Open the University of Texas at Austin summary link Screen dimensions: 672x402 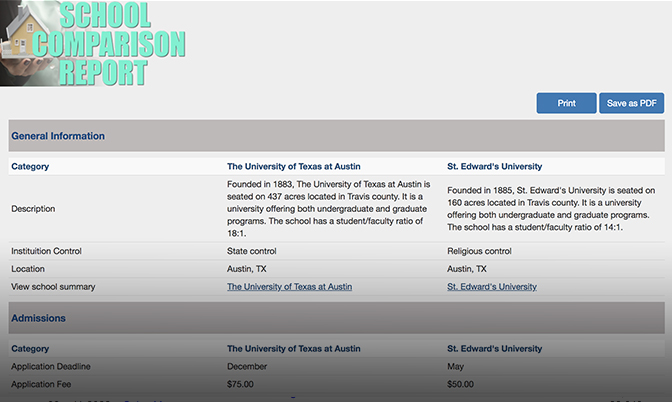click(x=289, y=287)
